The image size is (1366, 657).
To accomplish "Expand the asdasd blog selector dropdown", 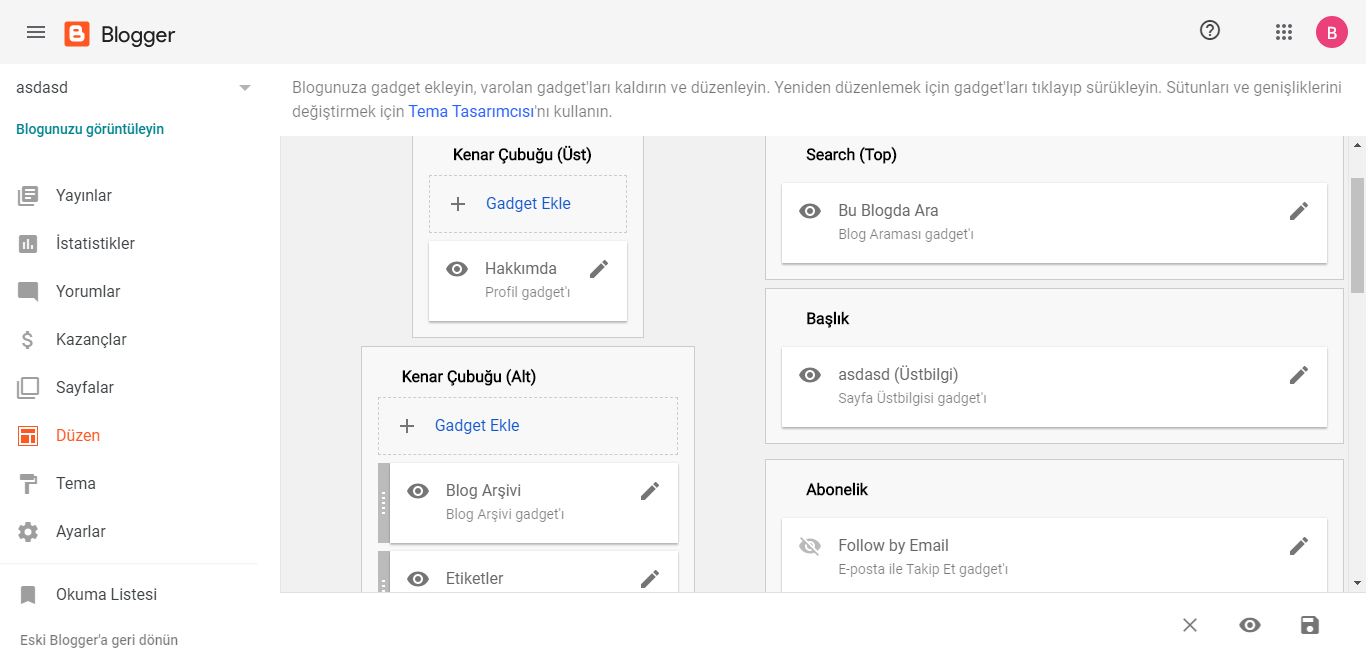I will (x=245, y=88).
